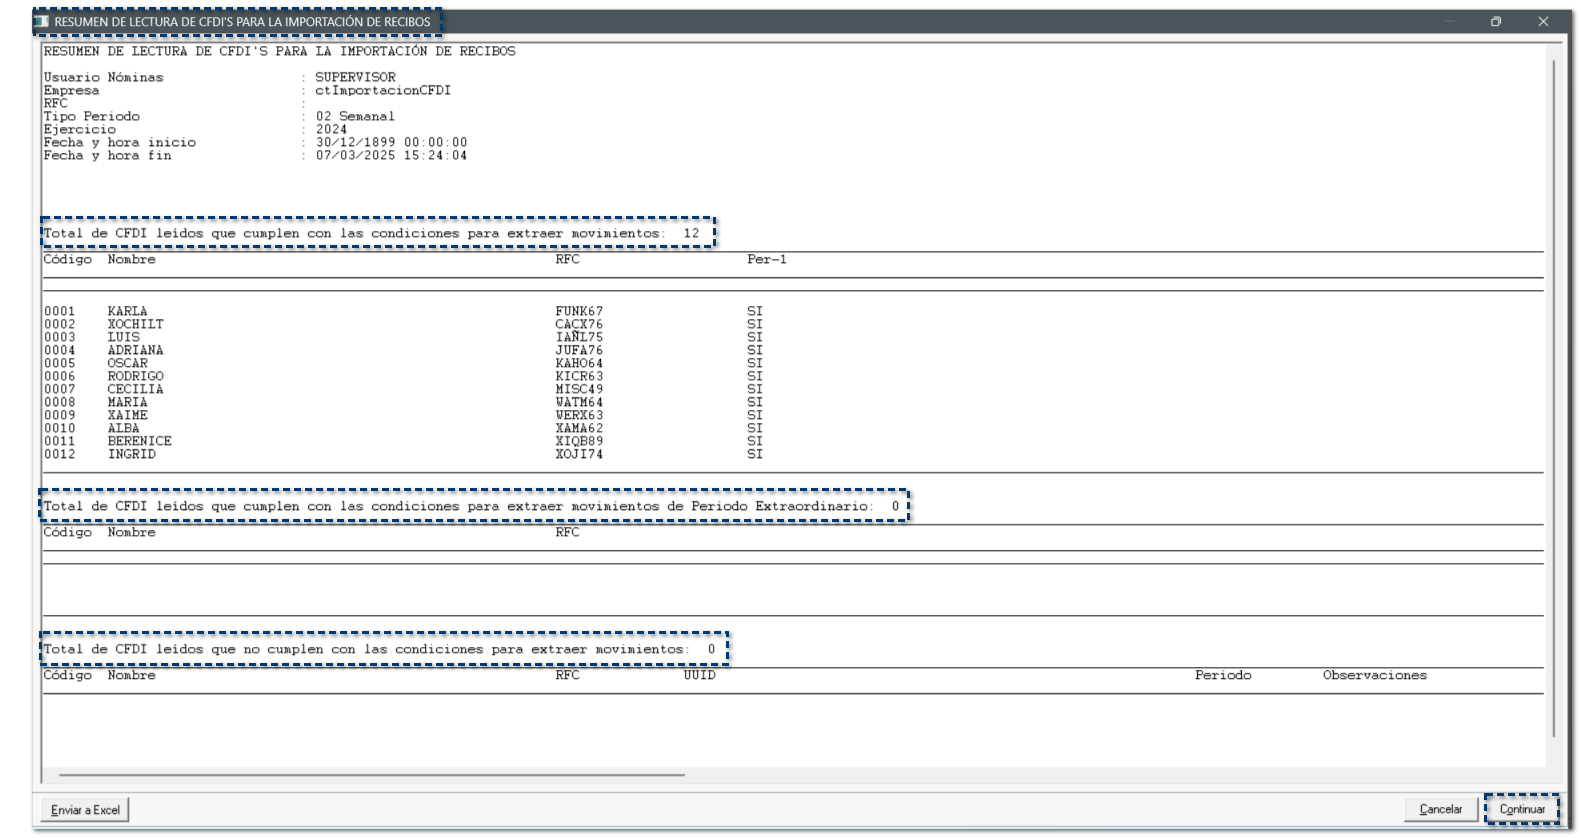This screenshot has height=838, width=1581.
Task: Click the Continuar button
Action: [x=1521, y=809]
